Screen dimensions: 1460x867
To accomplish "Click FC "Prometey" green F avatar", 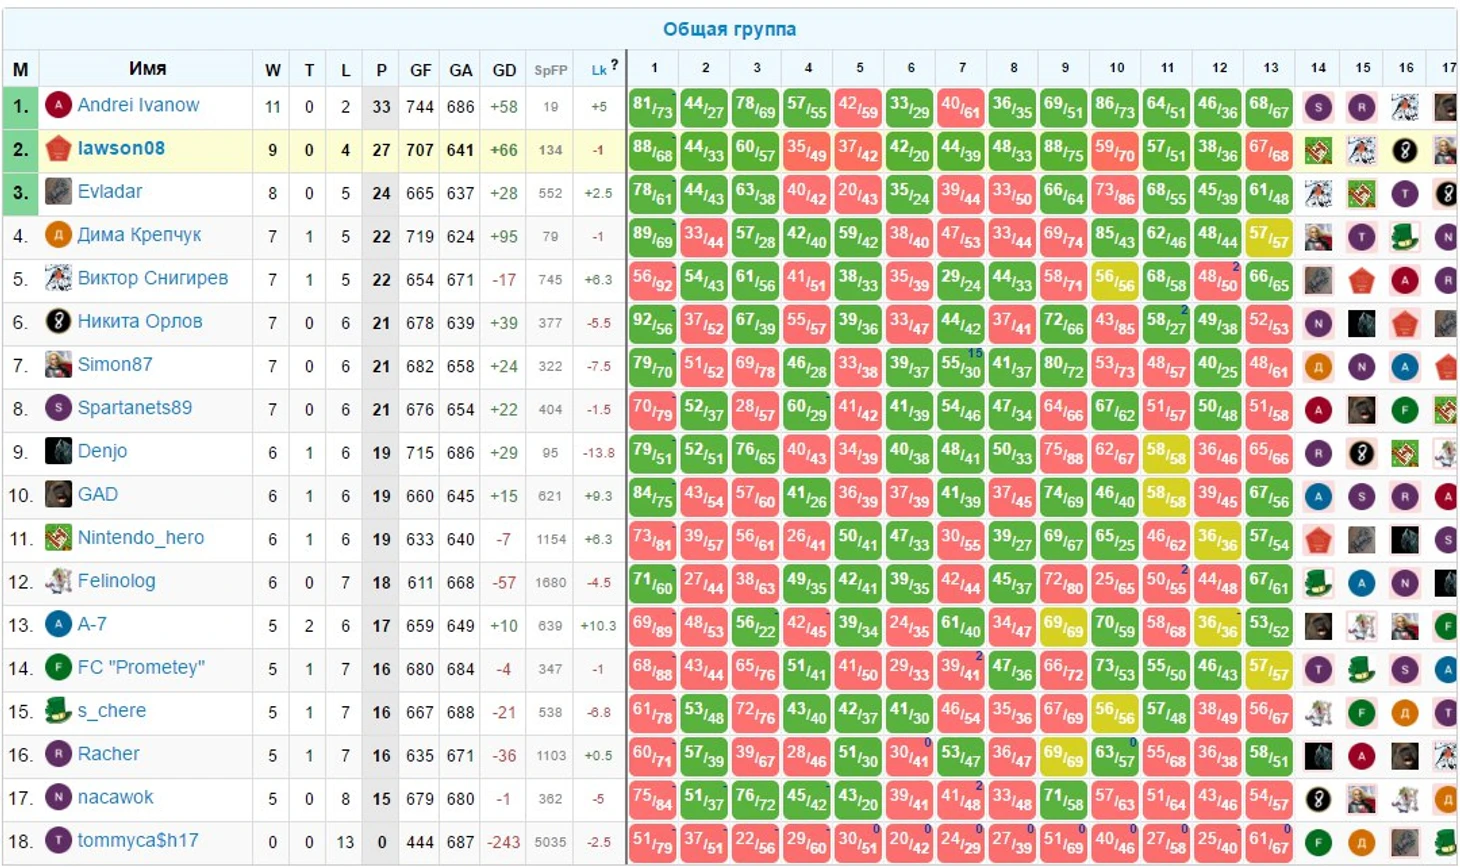I will (x=58, y=667).
